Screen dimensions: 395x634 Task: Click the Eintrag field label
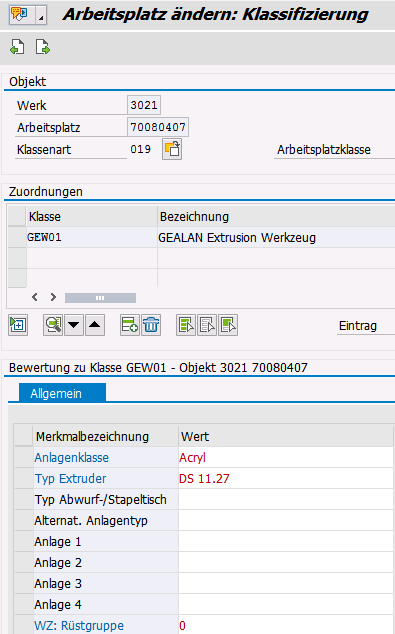tap(358, 326)
